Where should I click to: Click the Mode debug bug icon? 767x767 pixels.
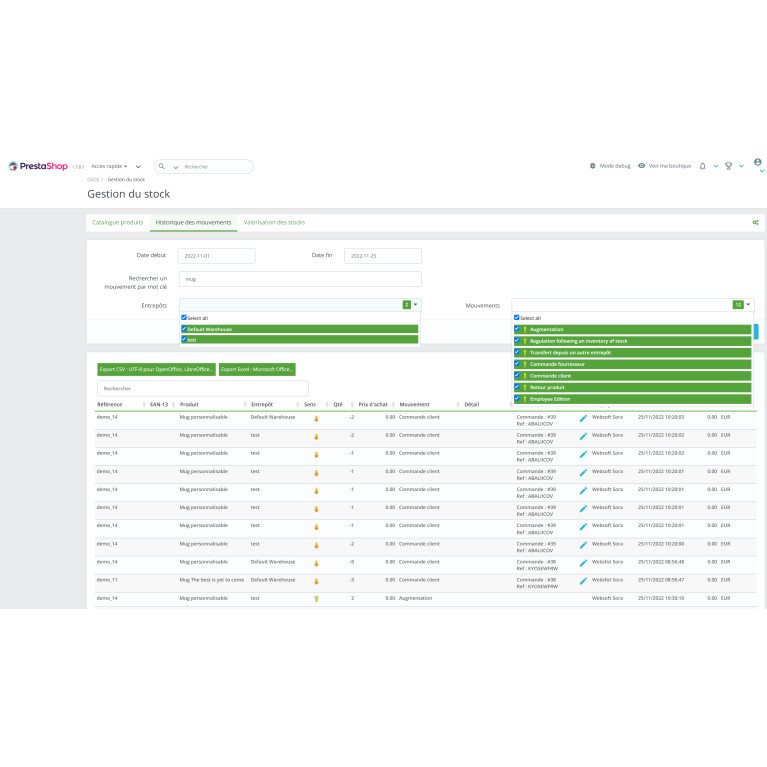pos(593,166)
